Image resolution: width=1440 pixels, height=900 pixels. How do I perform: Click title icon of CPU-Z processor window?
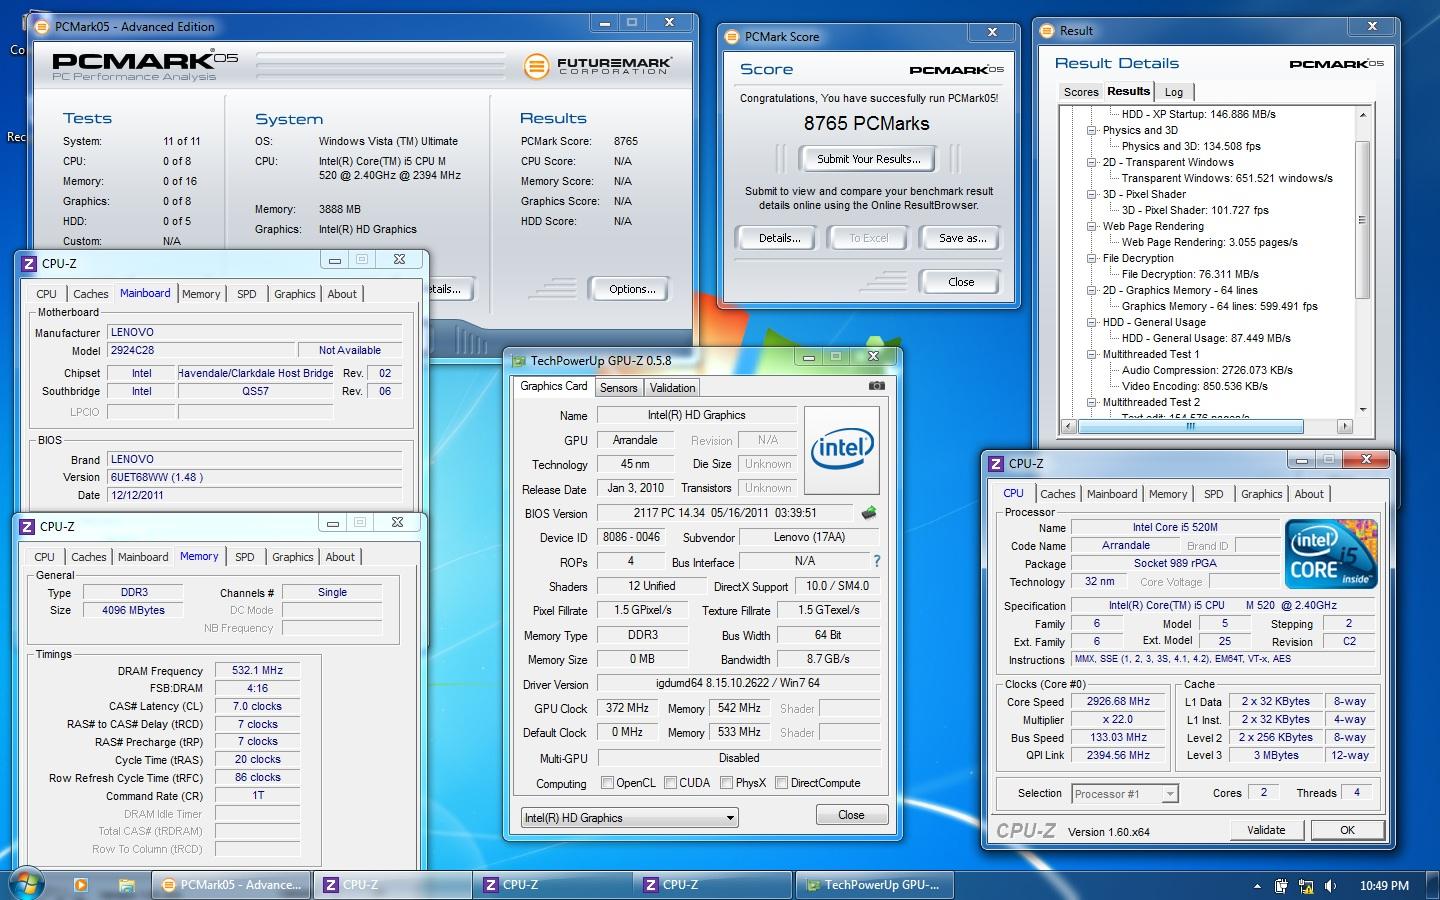[x=996, y=464]
